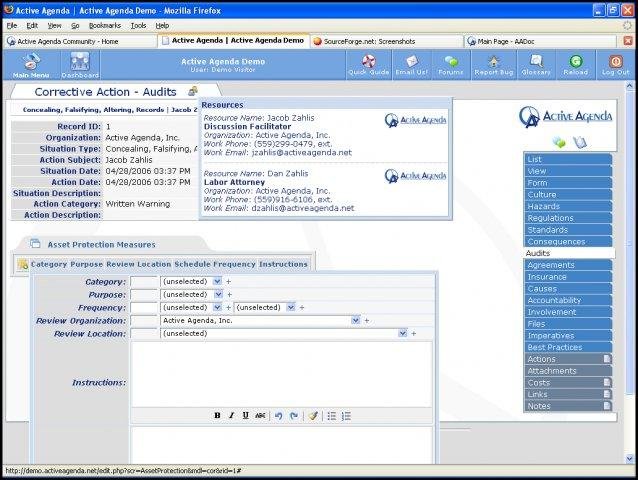This screenshot has height=480, width=638.
Task: Click the document icon on Actions row
Action: (x=607, y=358)
